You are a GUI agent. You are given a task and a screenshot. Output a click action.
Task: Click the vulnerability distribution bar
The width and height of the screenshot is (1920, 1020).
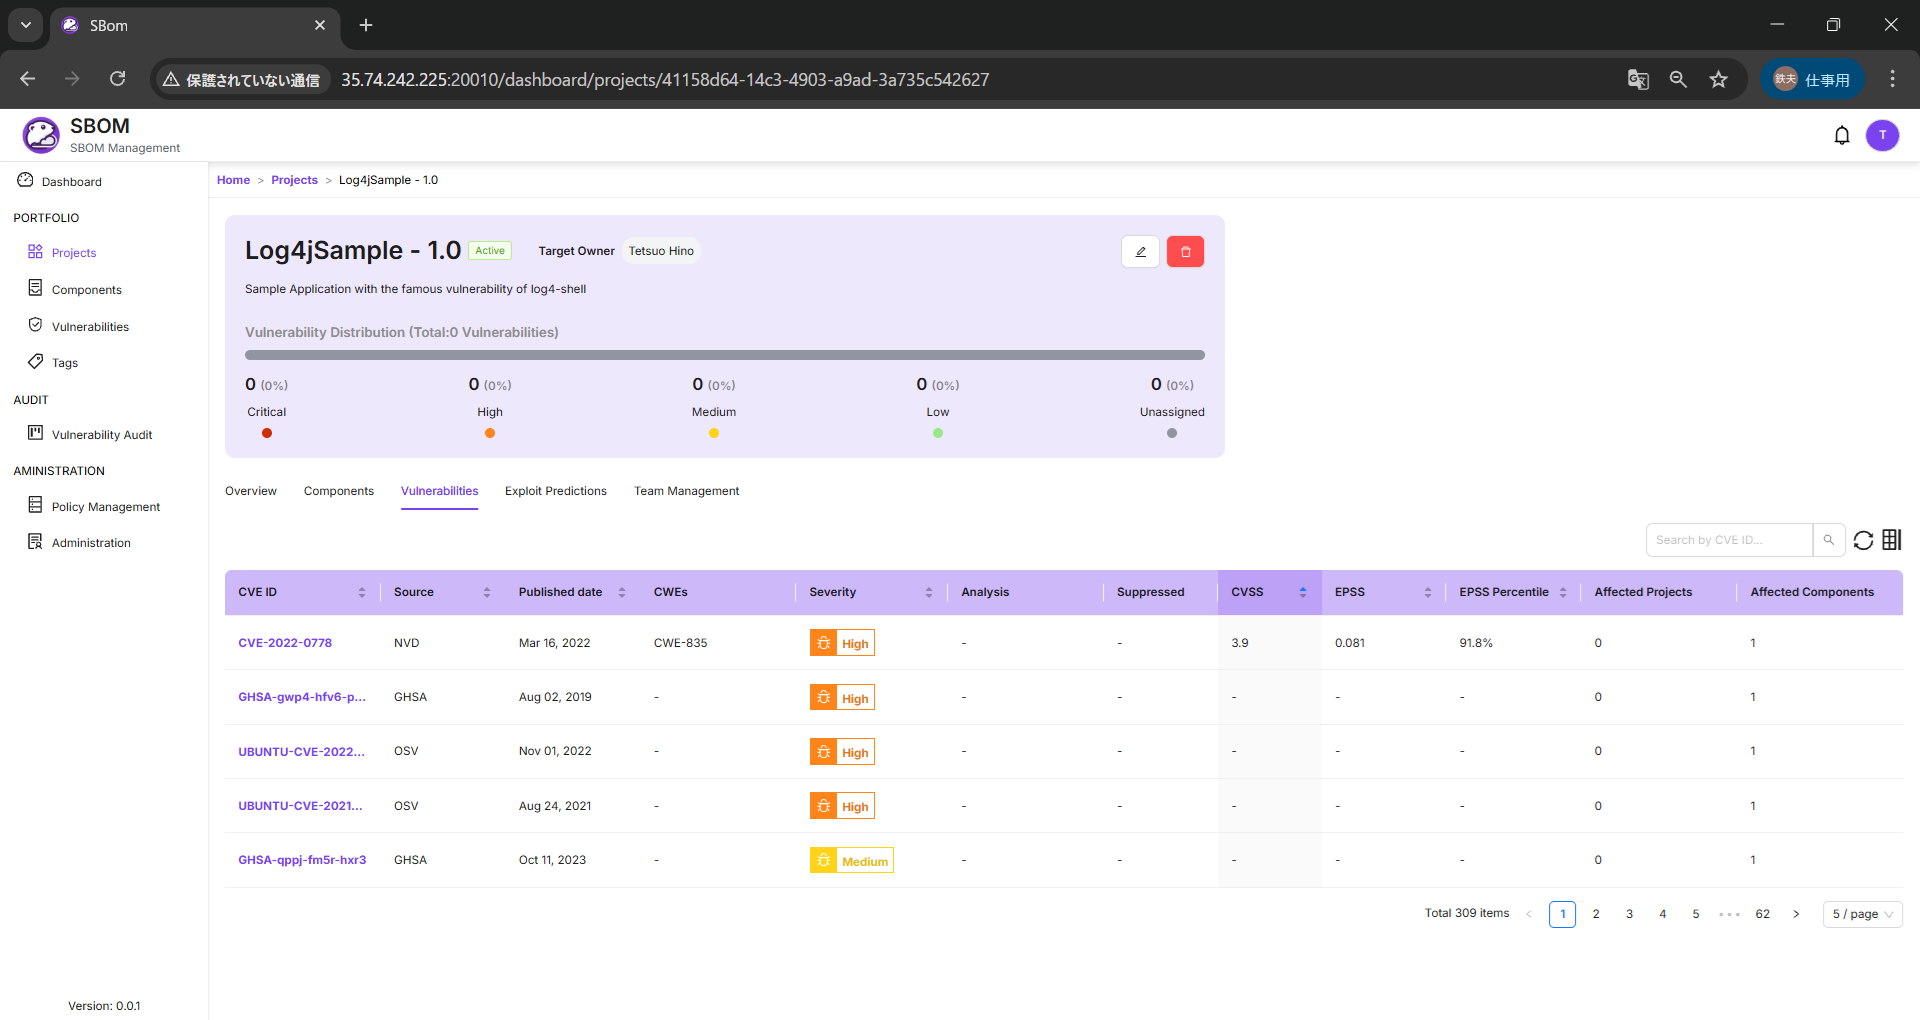click(724, 355)
